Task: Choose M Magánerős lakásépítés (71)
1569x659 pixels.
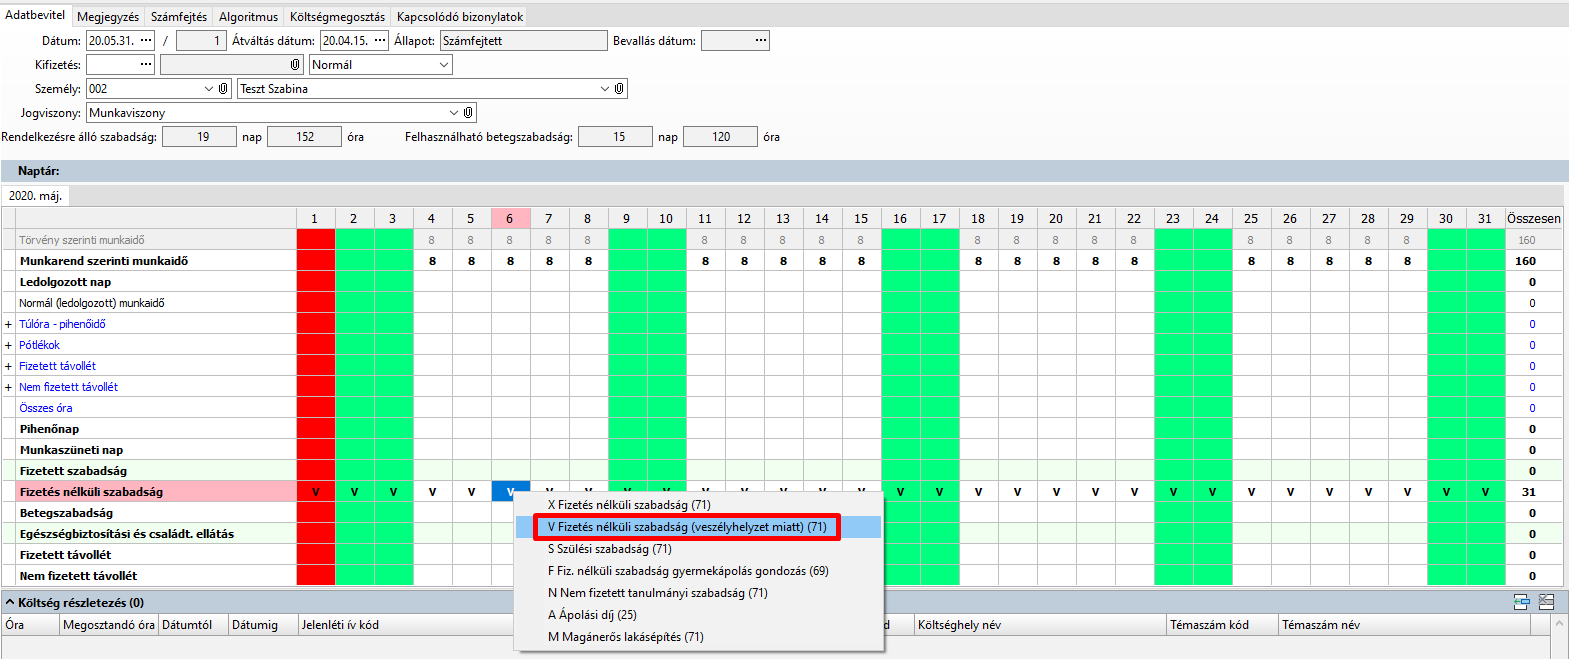Action: coord(698,637)
